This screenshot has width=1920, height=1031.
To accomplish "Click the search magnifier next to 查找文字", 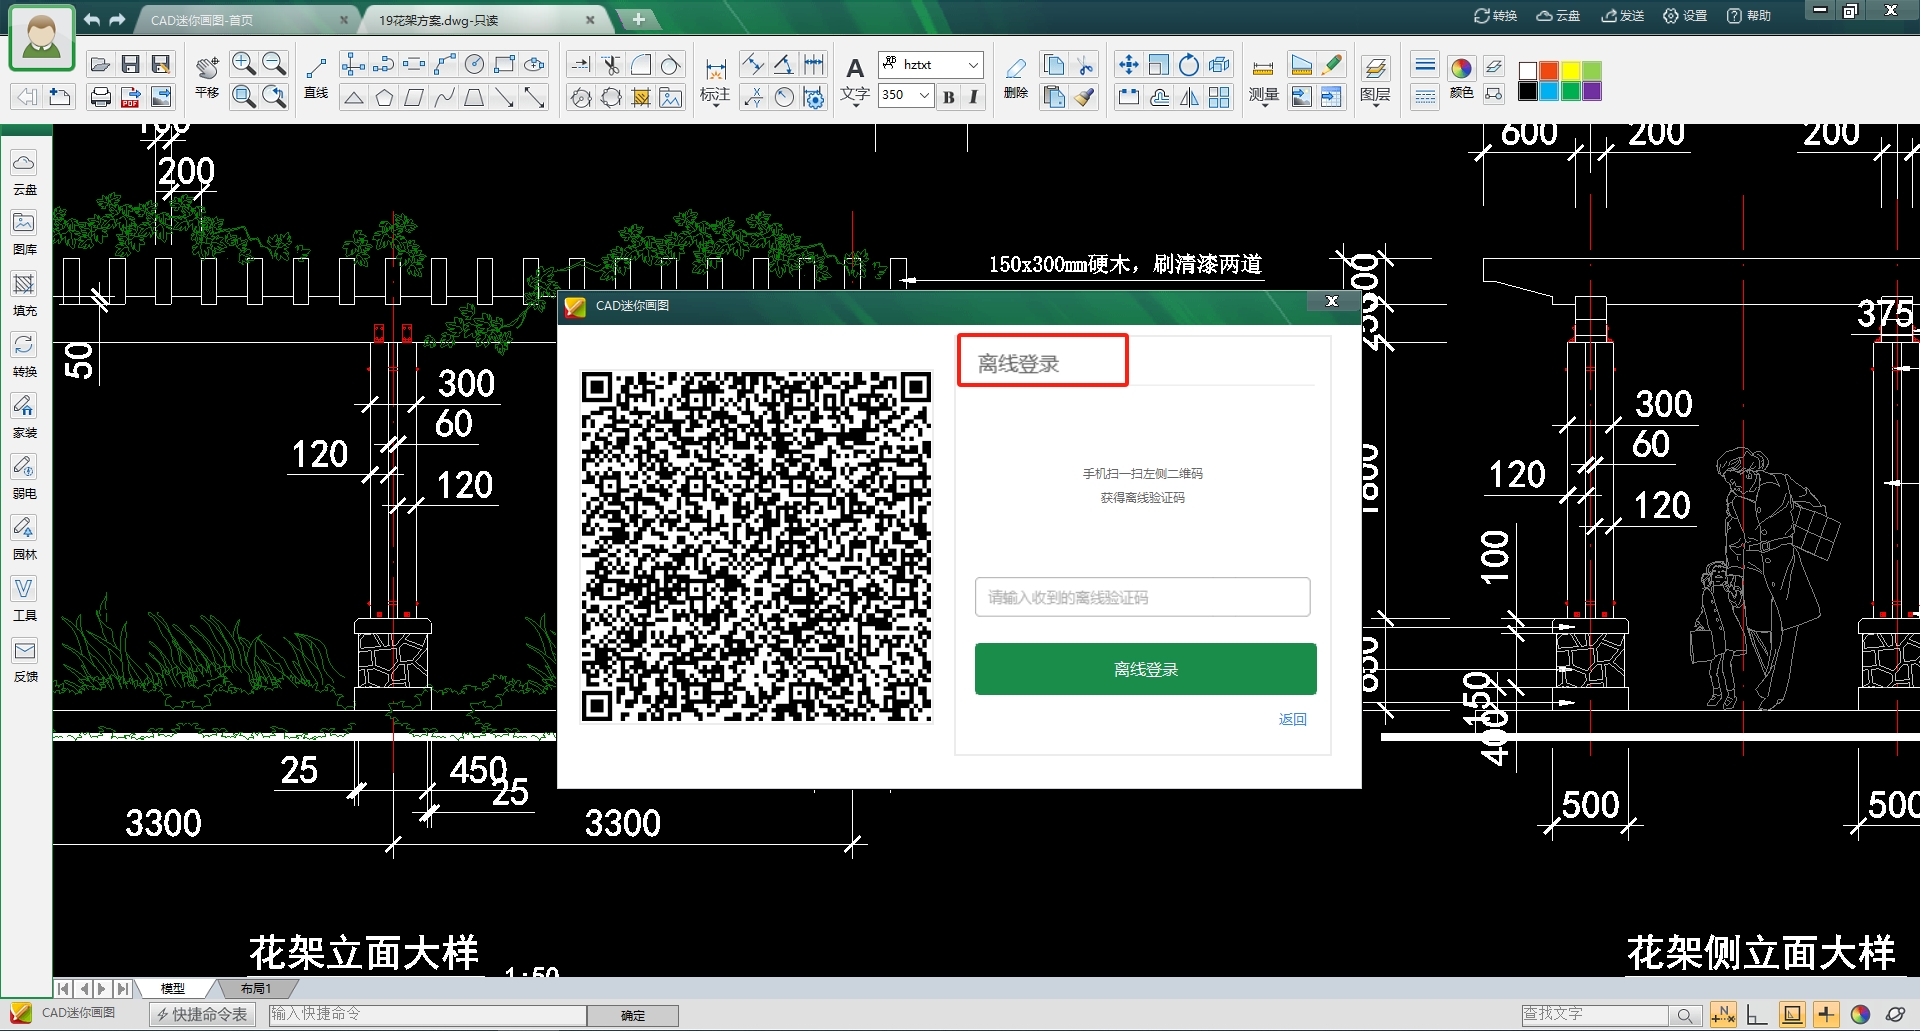I will [1685, 1016].
